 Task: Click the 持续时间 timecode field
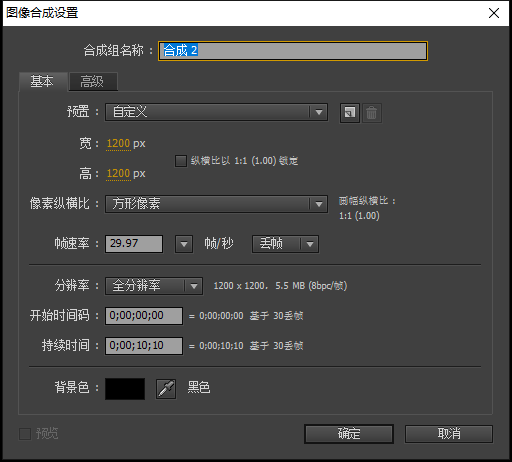pyautogui.click(x=144, y=346)
